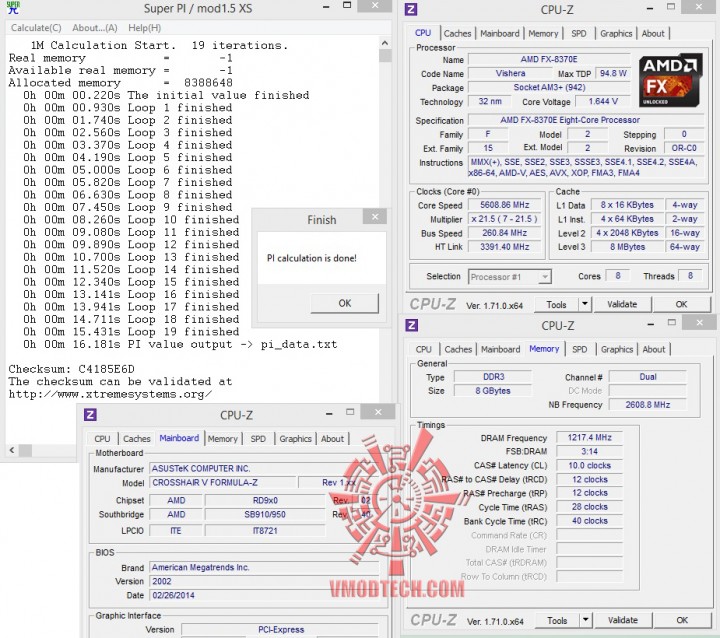Select SPD tab in Memory CPU-Z window
The width and height of the screenshot is (720, 638).
(579, 350)
